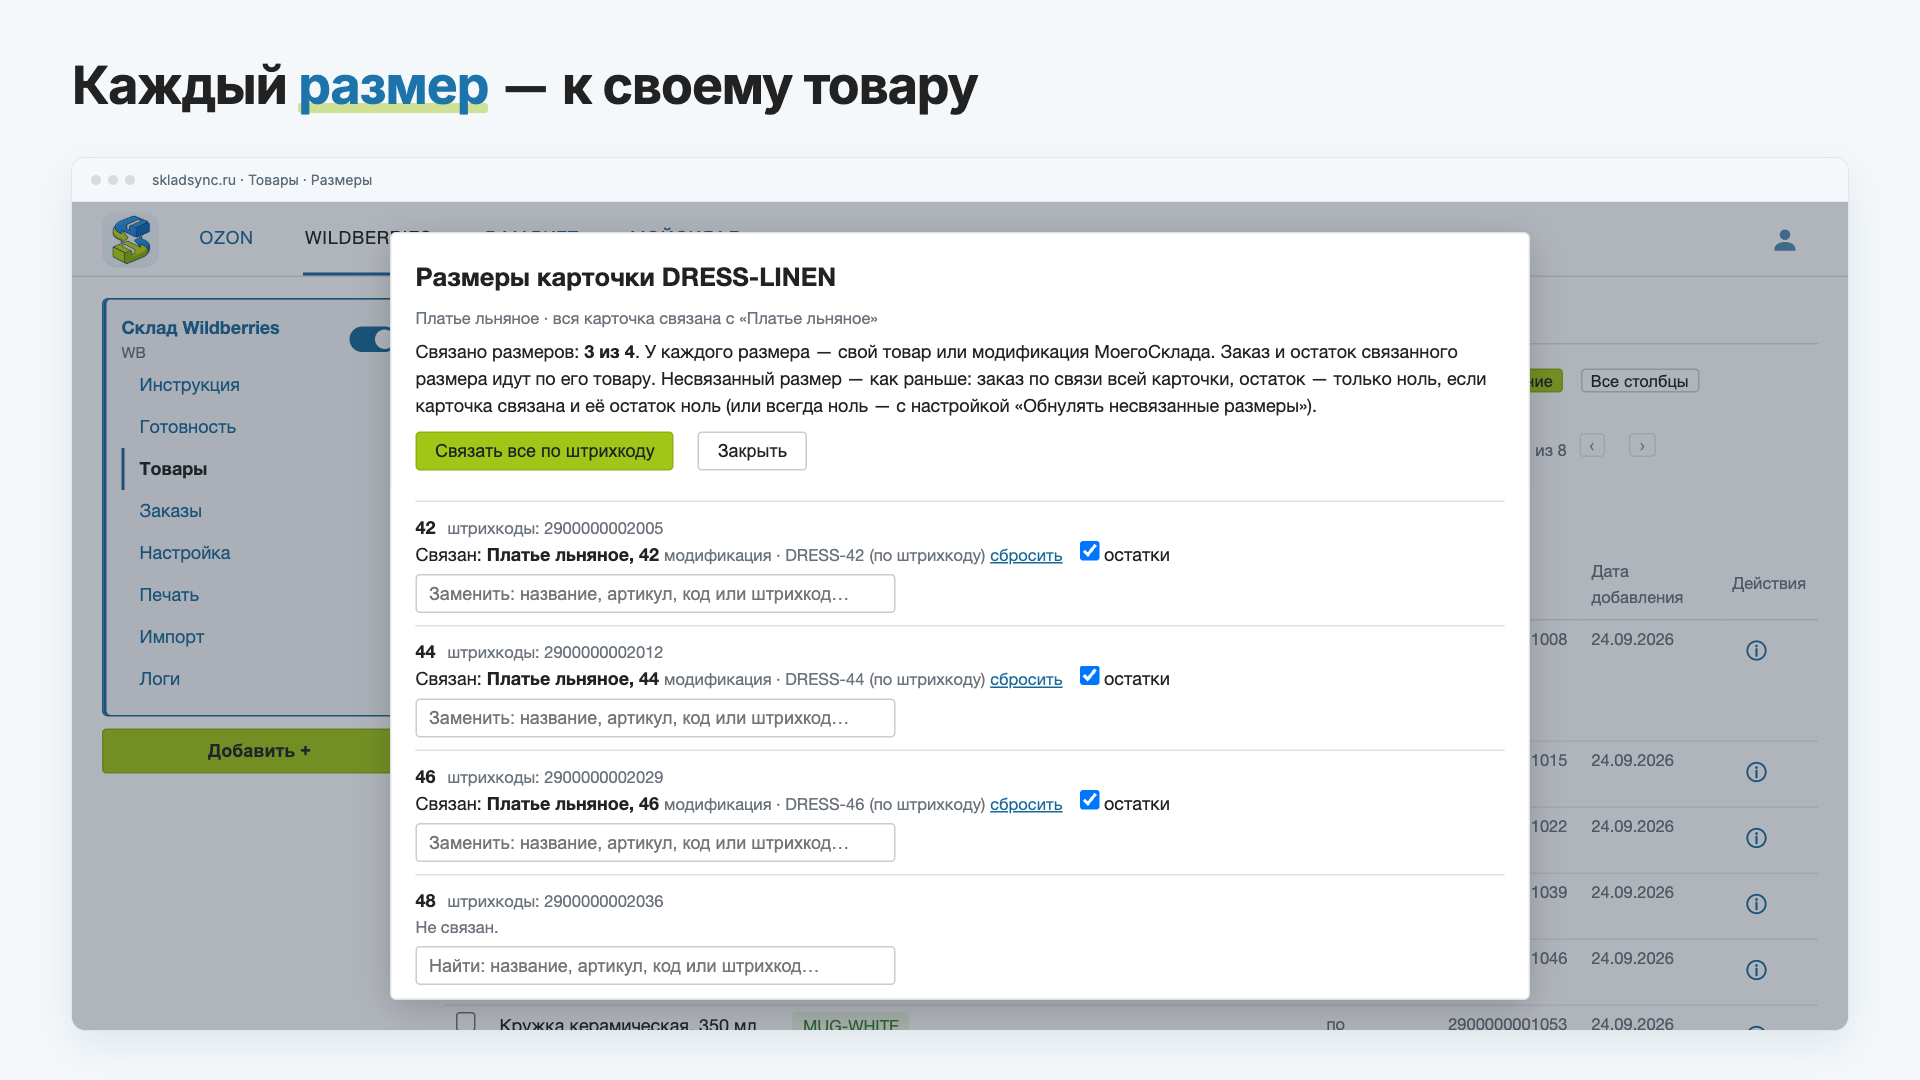Click сбросить link for size 42
Screen dimensions: 1920x1080
point(1026,555)
